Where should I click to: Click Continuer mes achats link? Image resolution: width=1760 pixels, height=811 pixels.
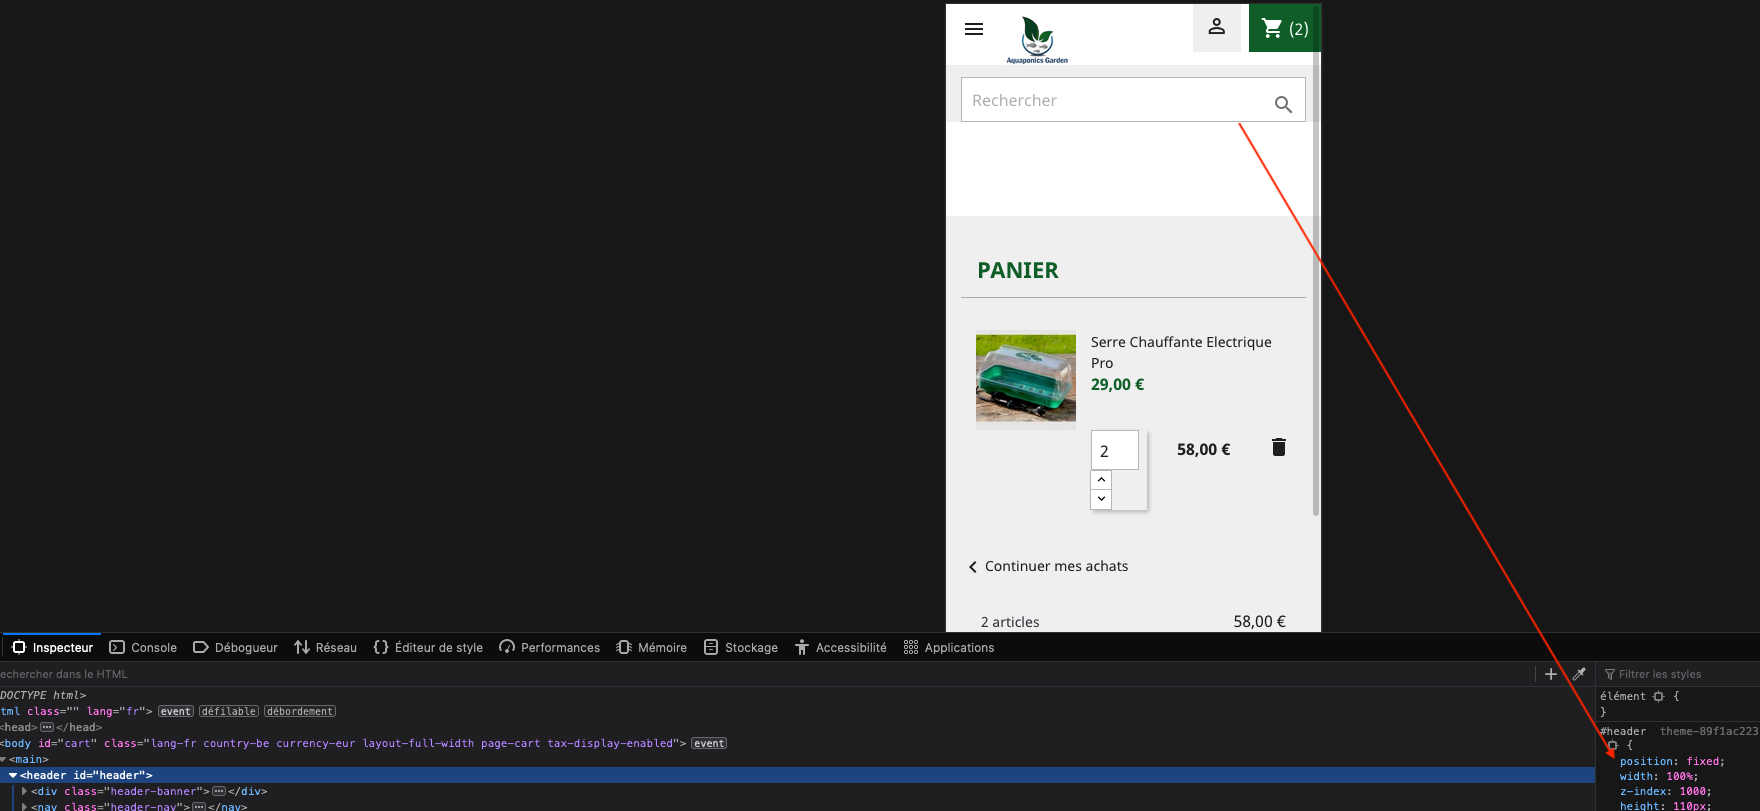(1048, 566)
